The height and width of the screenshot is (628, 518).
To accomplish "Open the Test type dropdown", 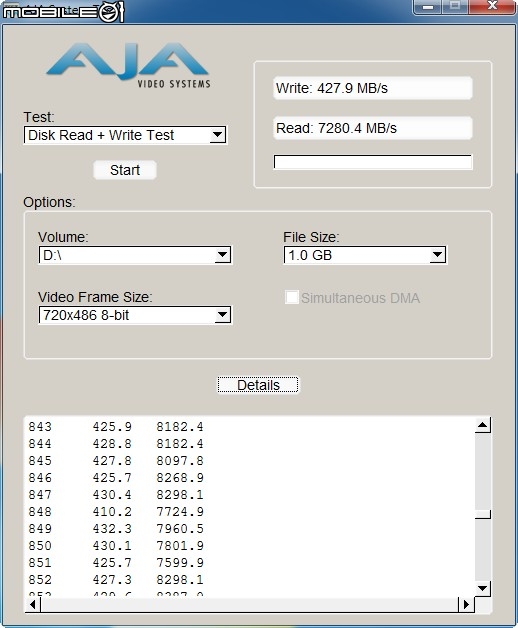I will [125, 135].
